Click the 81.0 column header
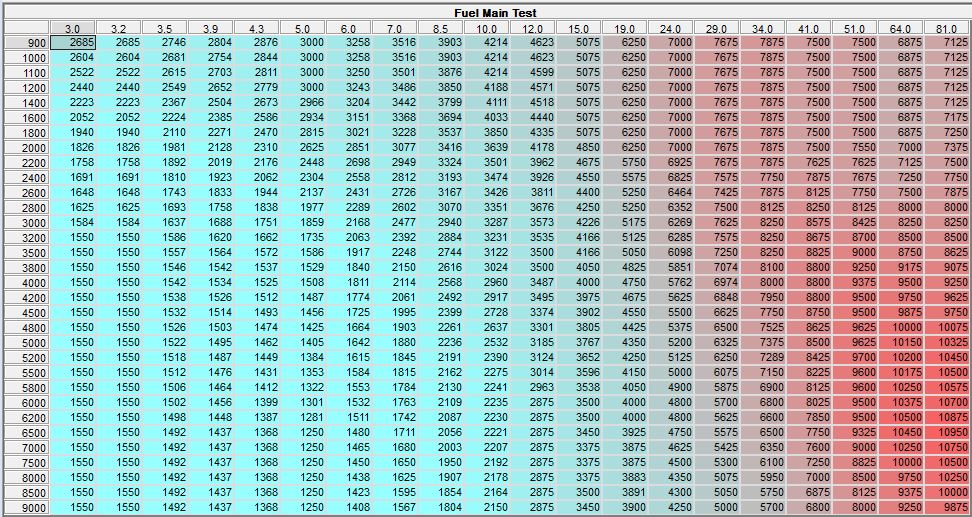972x517 pixels. (948, 28)
